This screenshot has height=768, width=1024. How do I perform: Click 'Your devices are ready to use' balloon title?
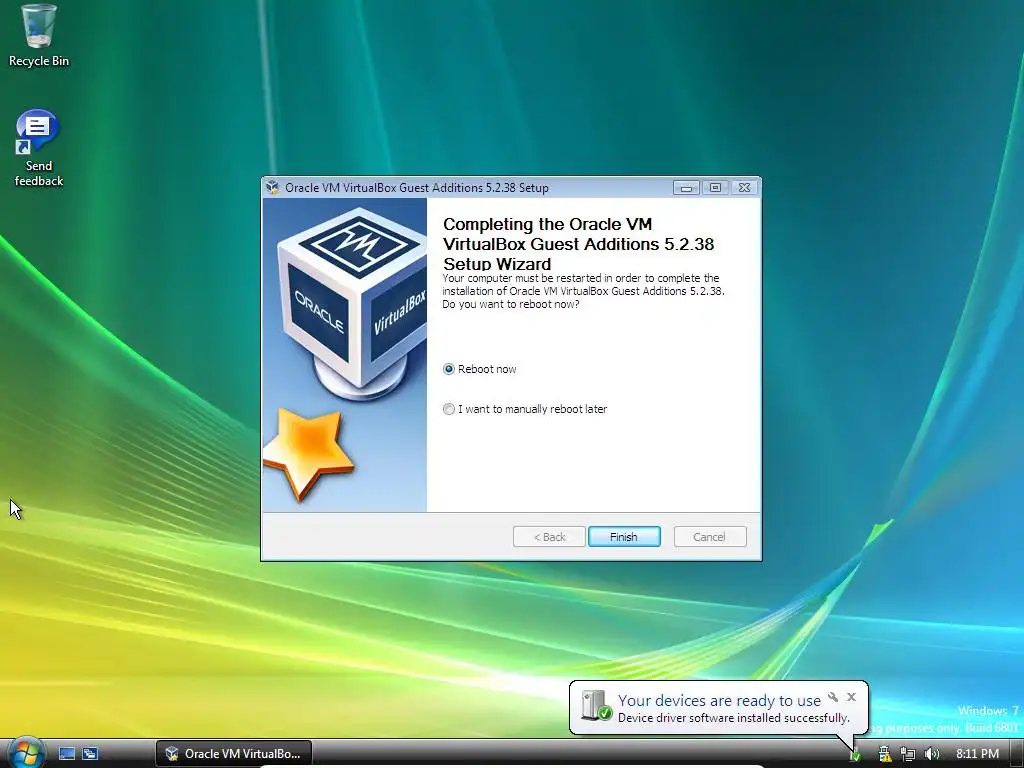tap(719, 700)
